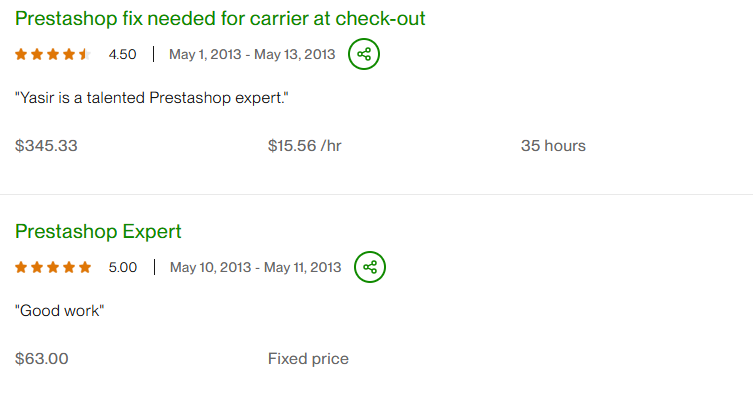Click the $15.56 /hr hourly rate
753x403 pixels.
coord(305,146)
